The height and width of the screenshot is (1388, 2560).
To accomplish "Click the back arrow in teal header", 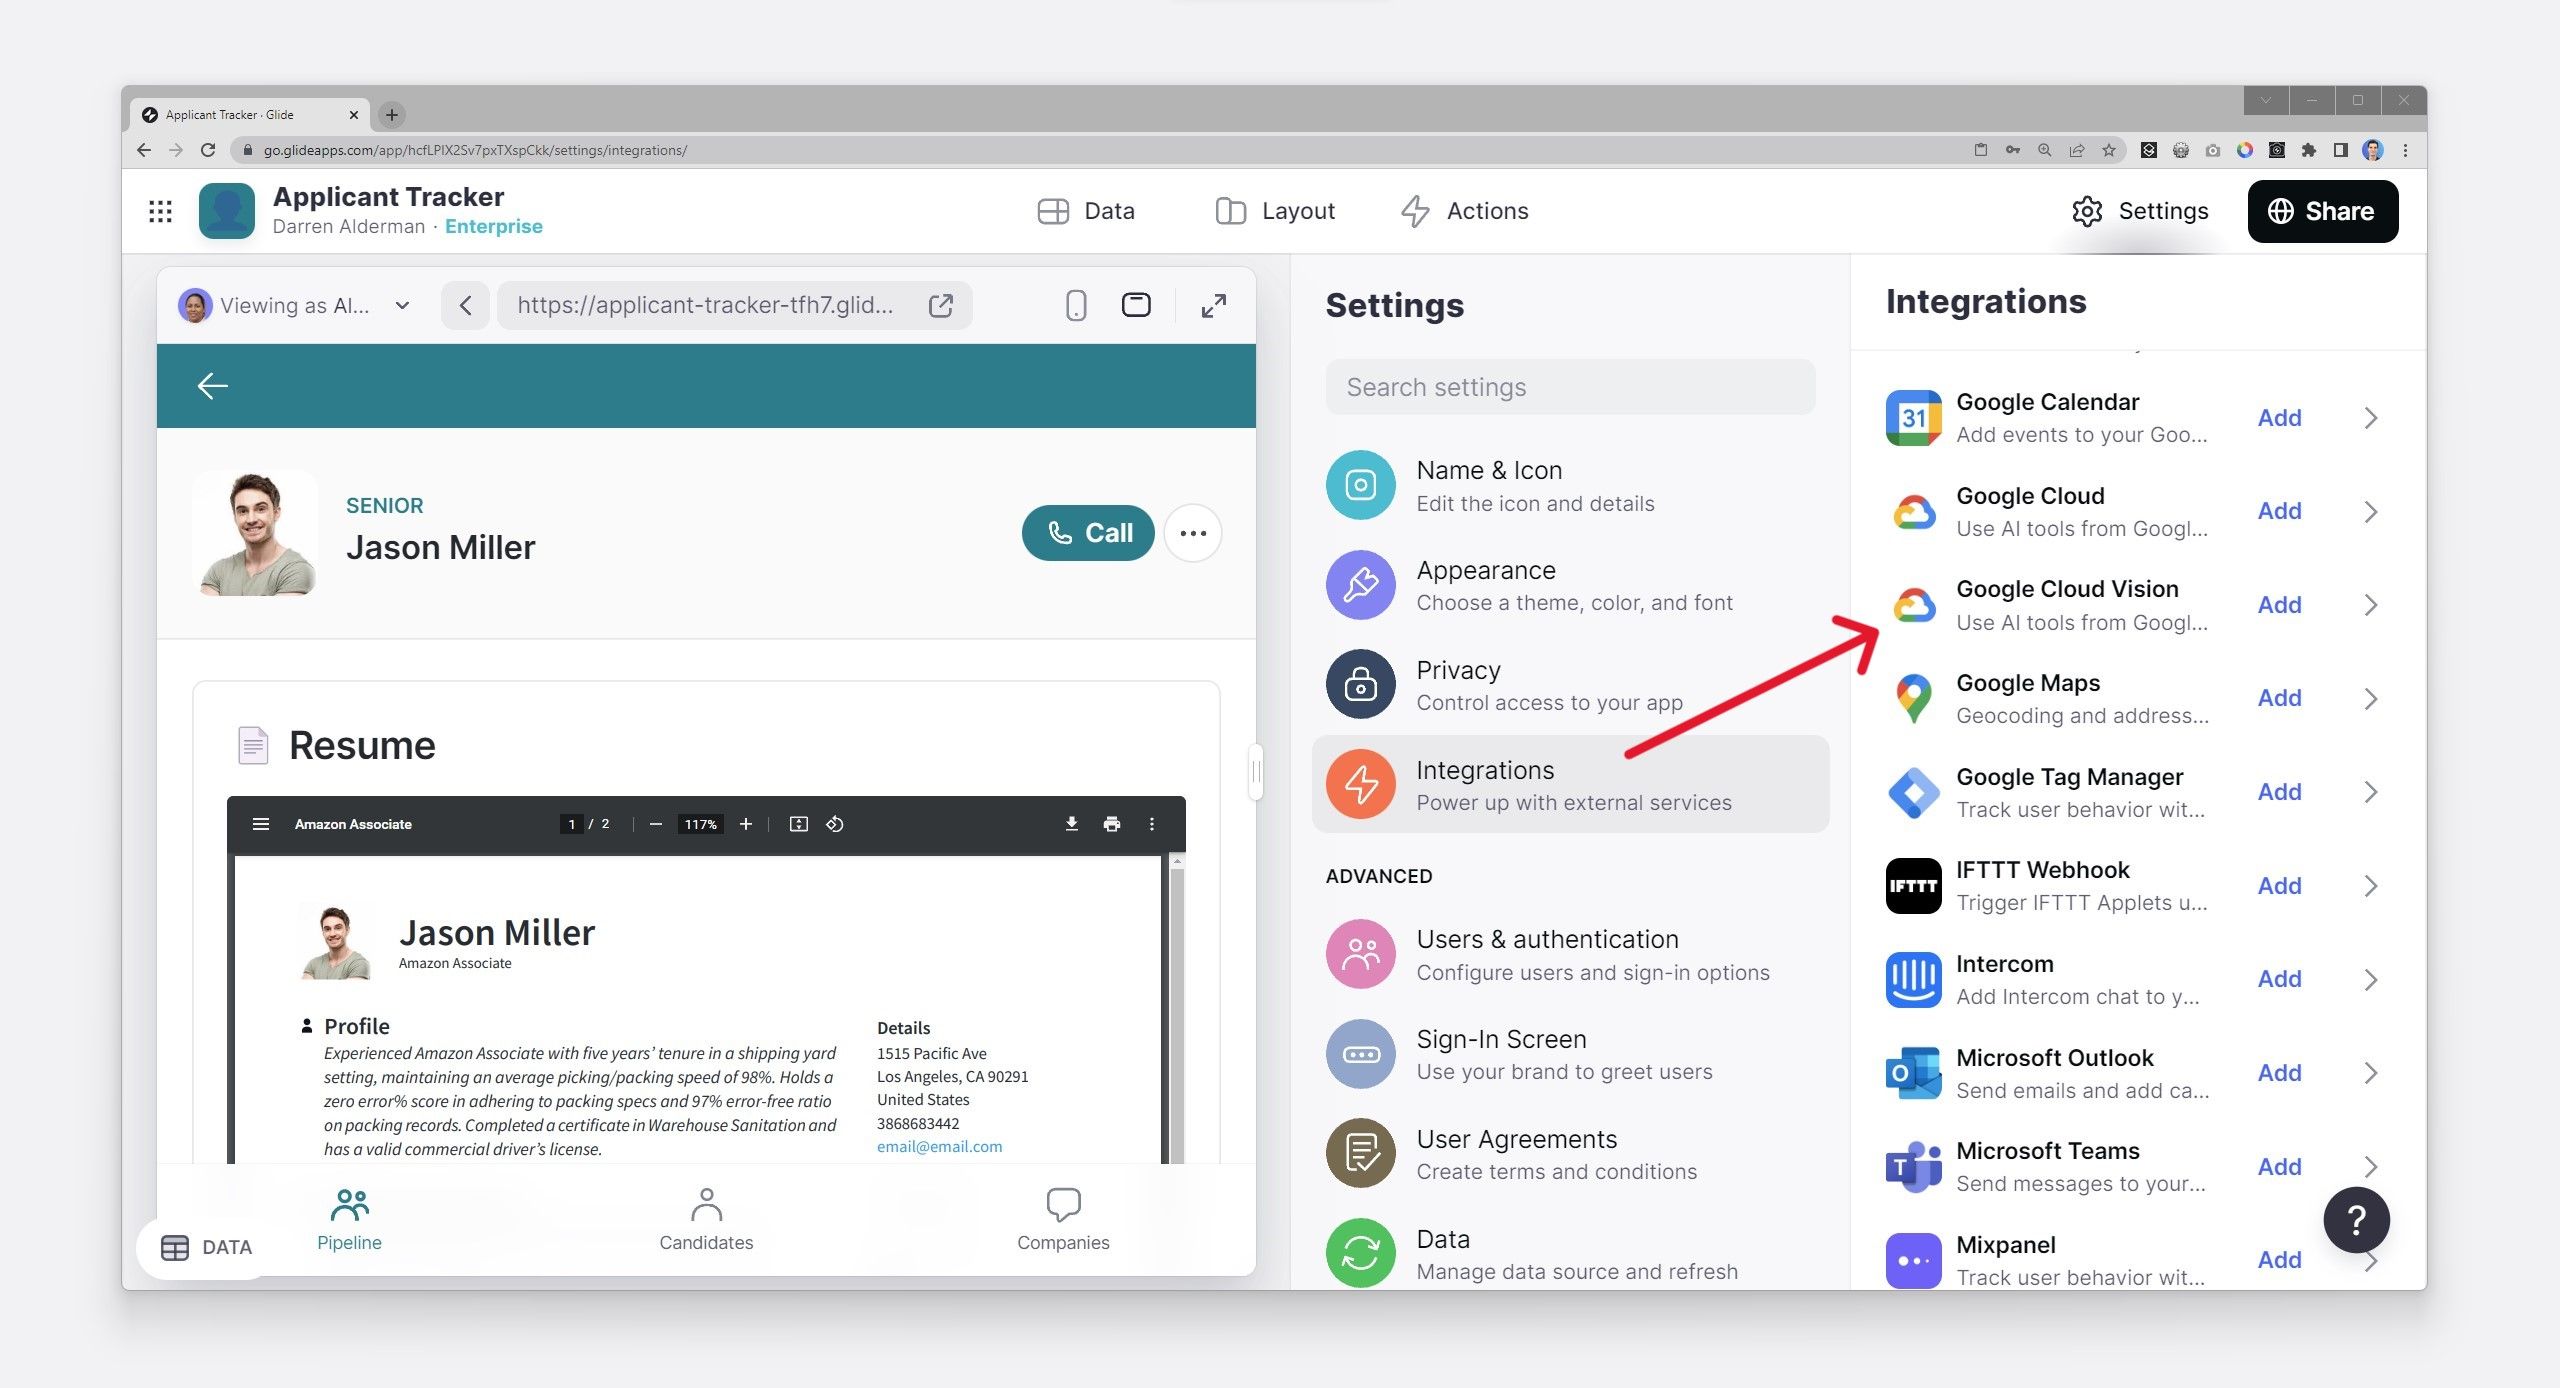I will (212, 386).
